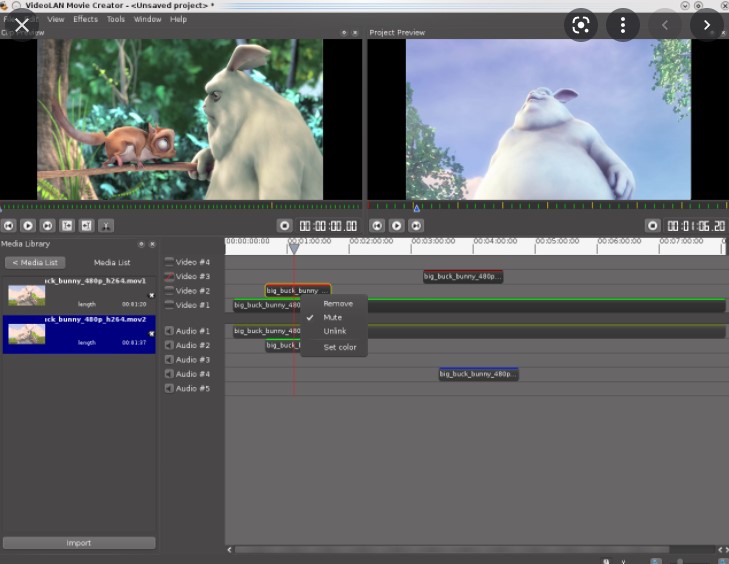Go to the previous image with the arrow
729x564 pixels.
[x=664, y=25]
